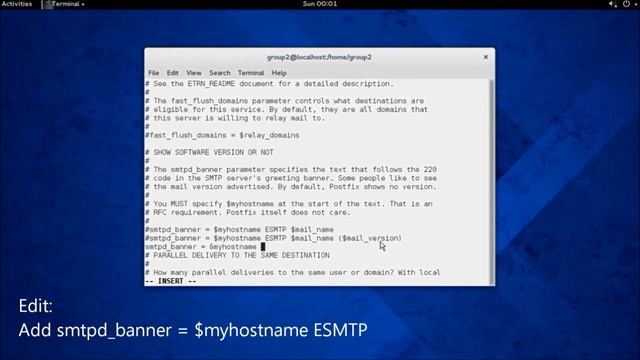The width and height of the screenshot is (640, 360).
Task: Open the Terminal menu in menu bar
Action: pyautogui.click(x=251, y=73)
